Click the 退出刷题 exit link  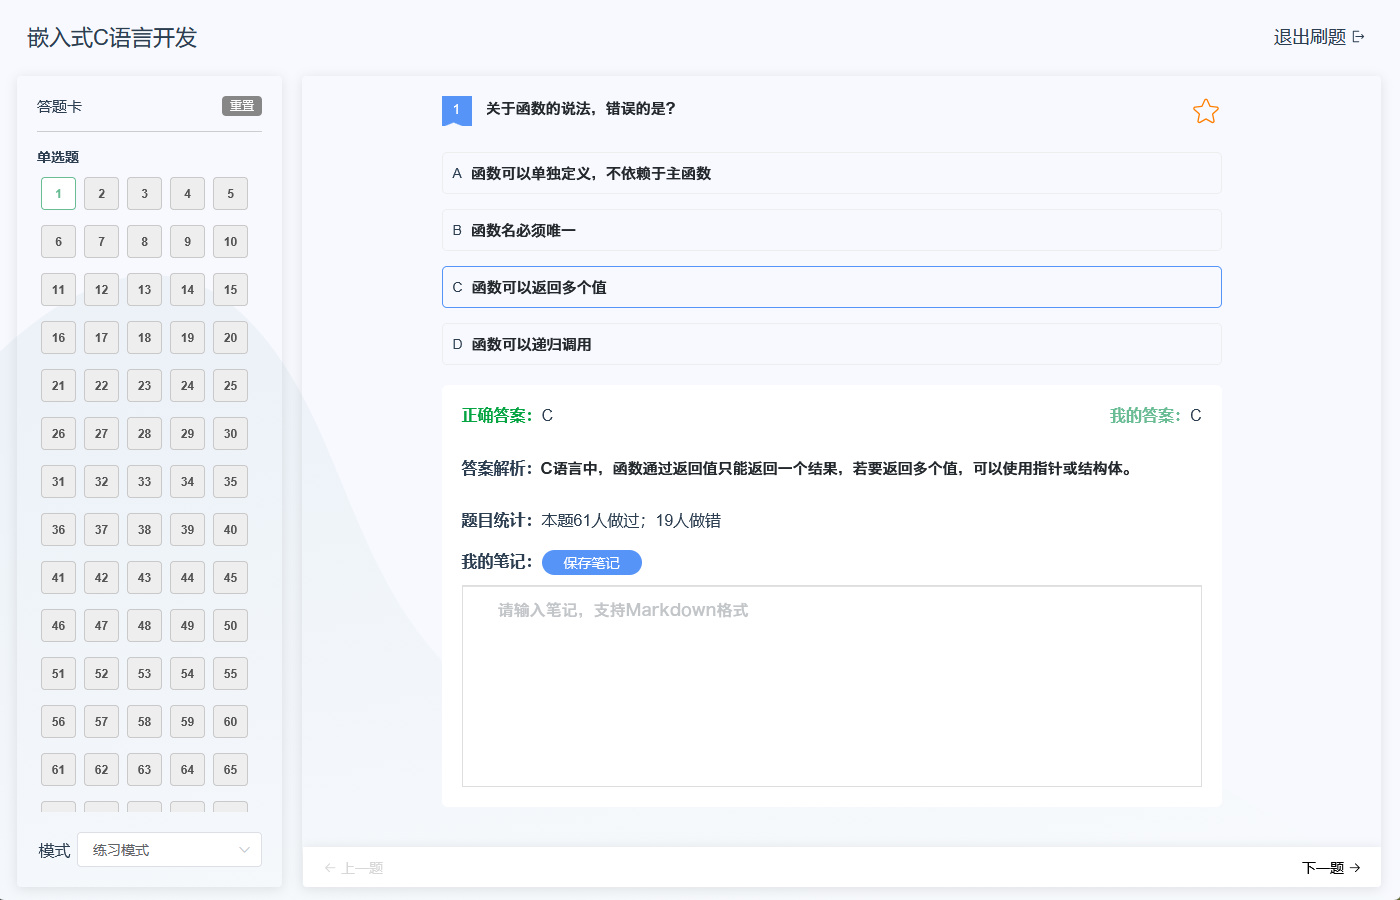click(1309, 37)
